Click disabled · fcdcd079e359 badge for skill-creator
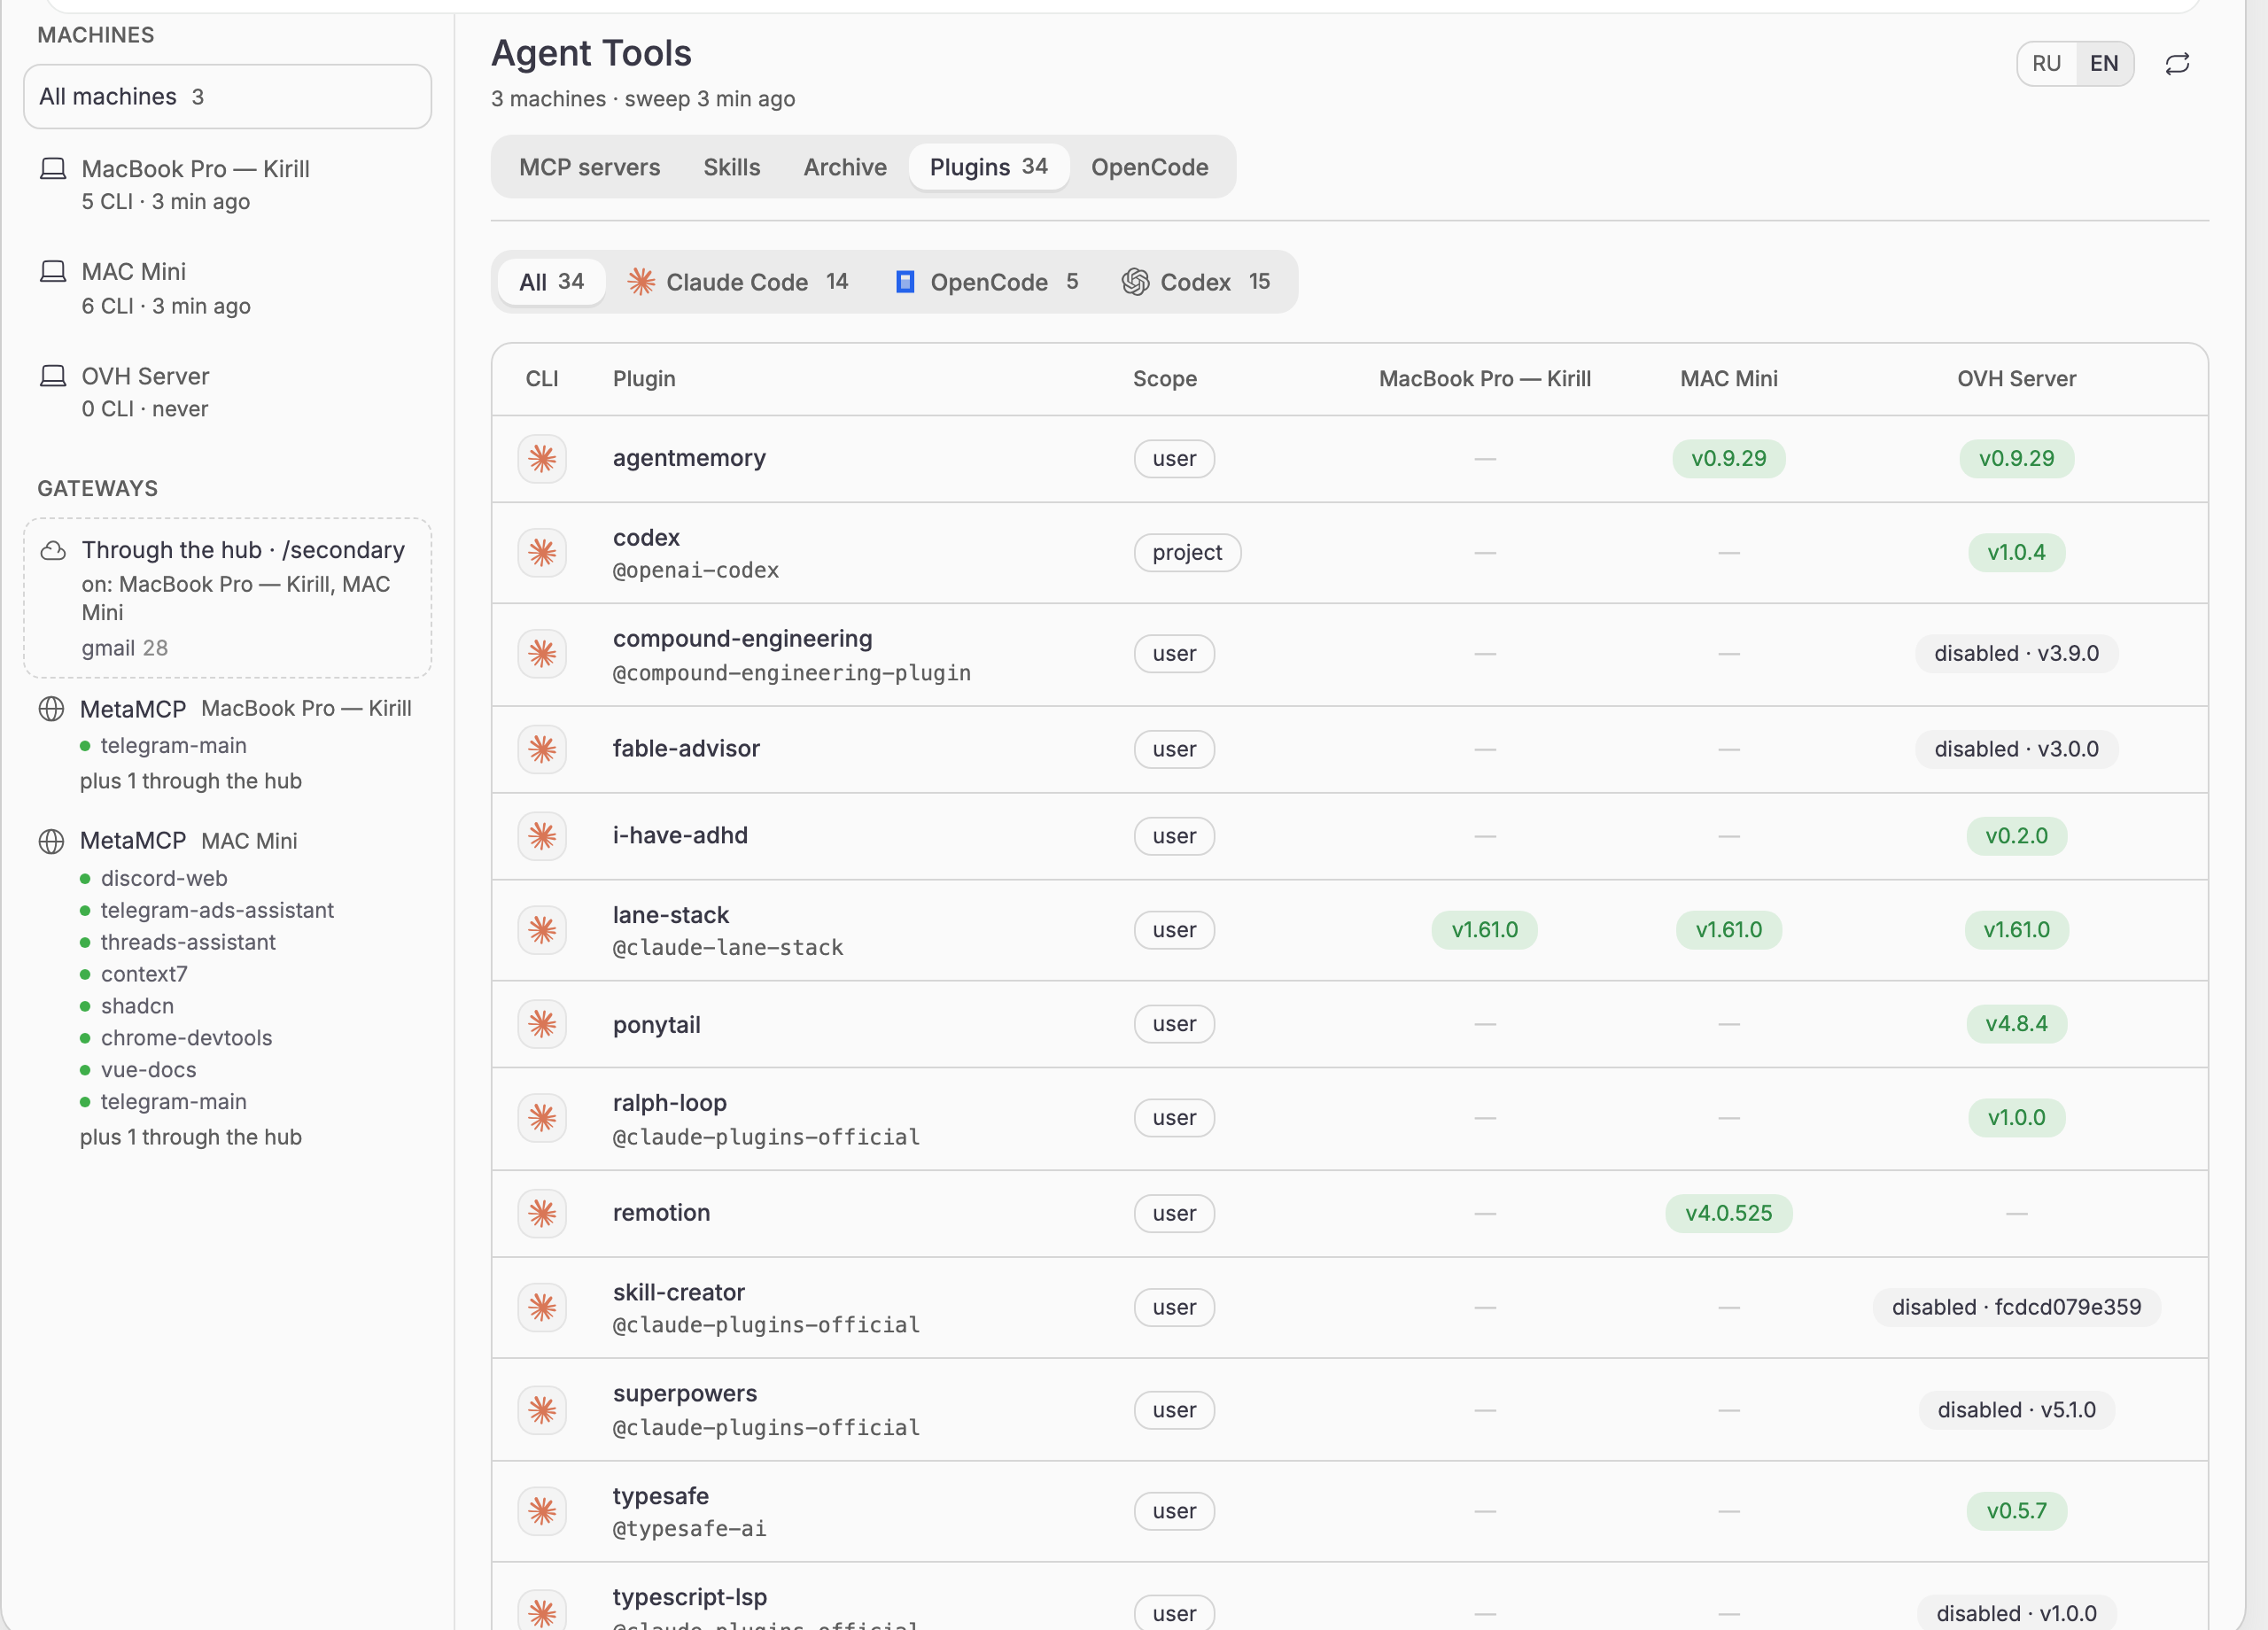 pyautogui.click(x=2016, y=1307)
